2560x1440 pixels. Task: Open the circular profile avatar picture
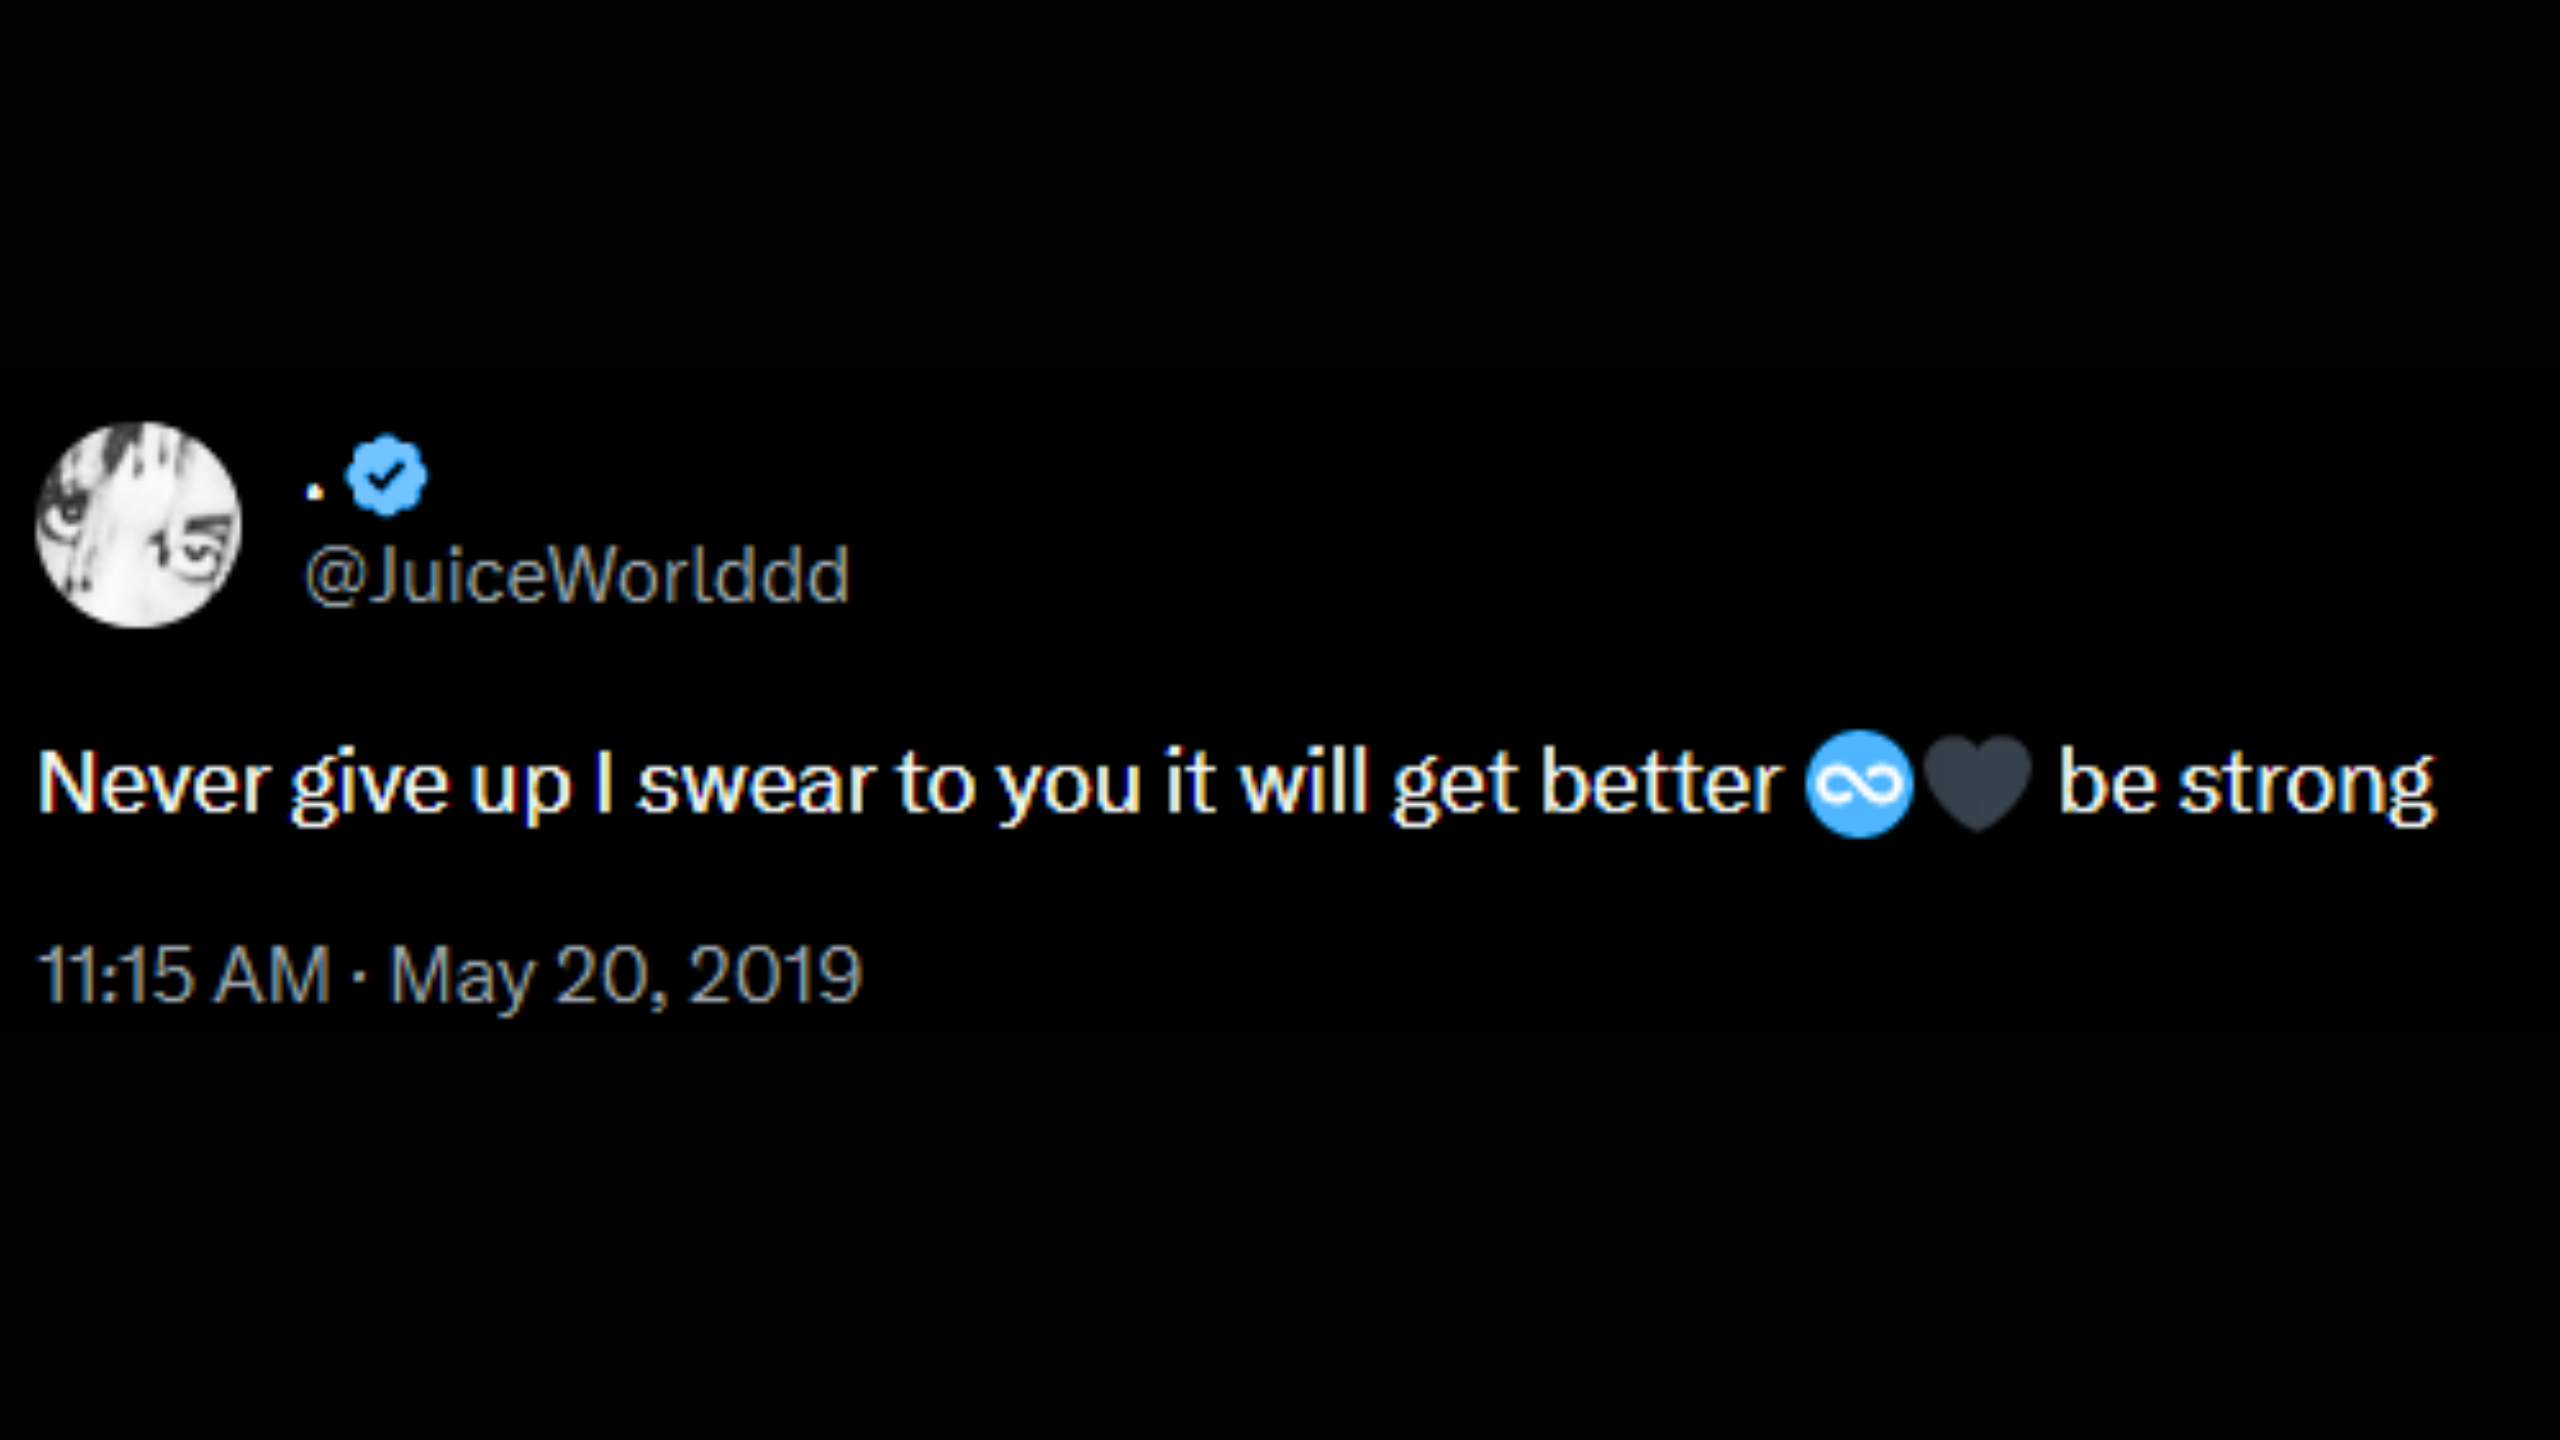point(138,525)
